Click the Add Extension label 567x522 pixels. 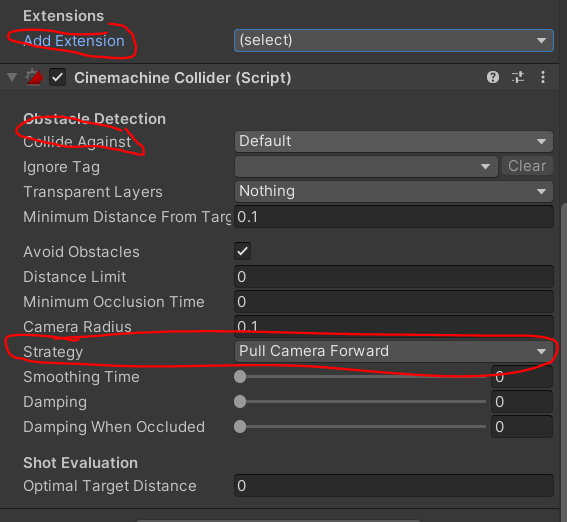(x=74, y=41)
